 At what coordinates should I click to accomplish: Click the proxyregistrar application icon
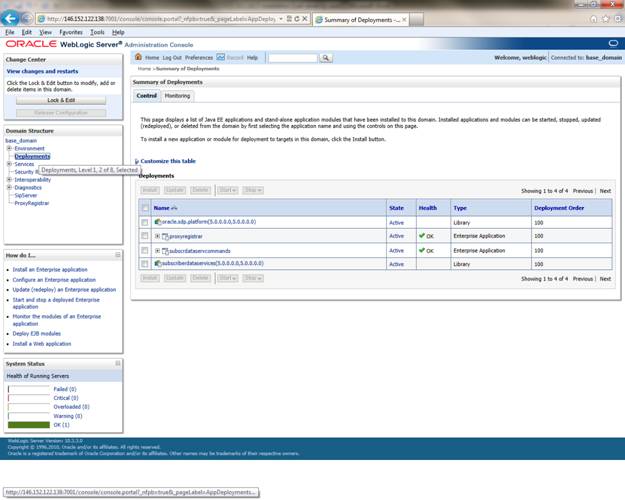click(165, 236)
